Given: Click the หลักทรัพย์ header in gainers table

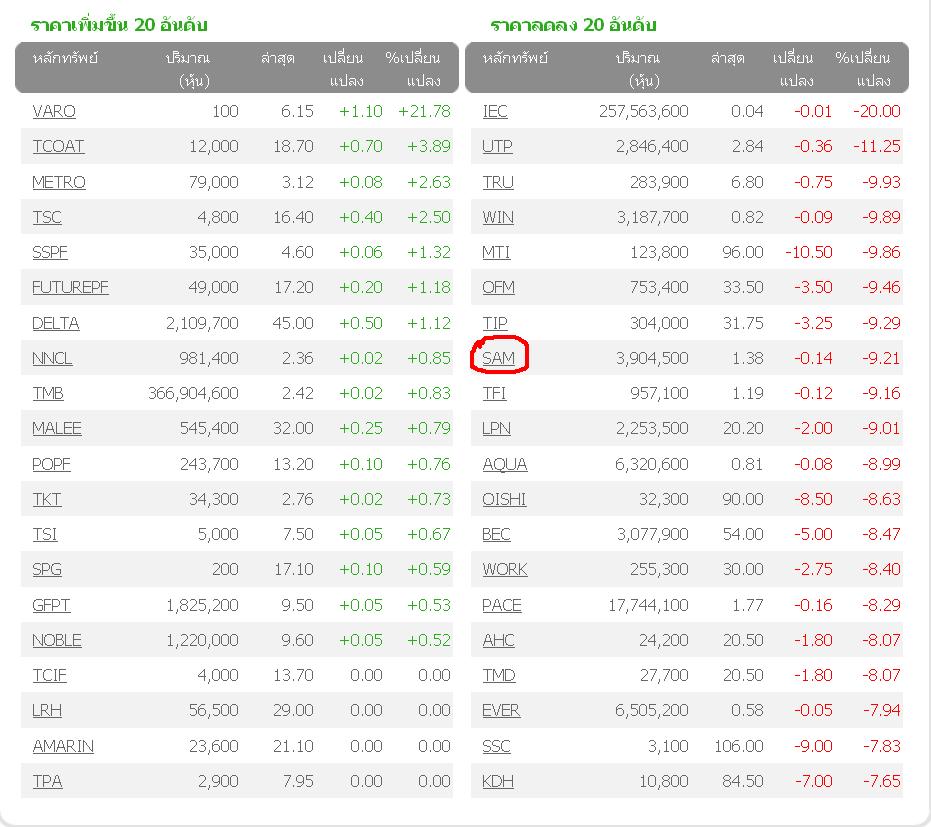Looking at the screenshot, I should point(65,58).
